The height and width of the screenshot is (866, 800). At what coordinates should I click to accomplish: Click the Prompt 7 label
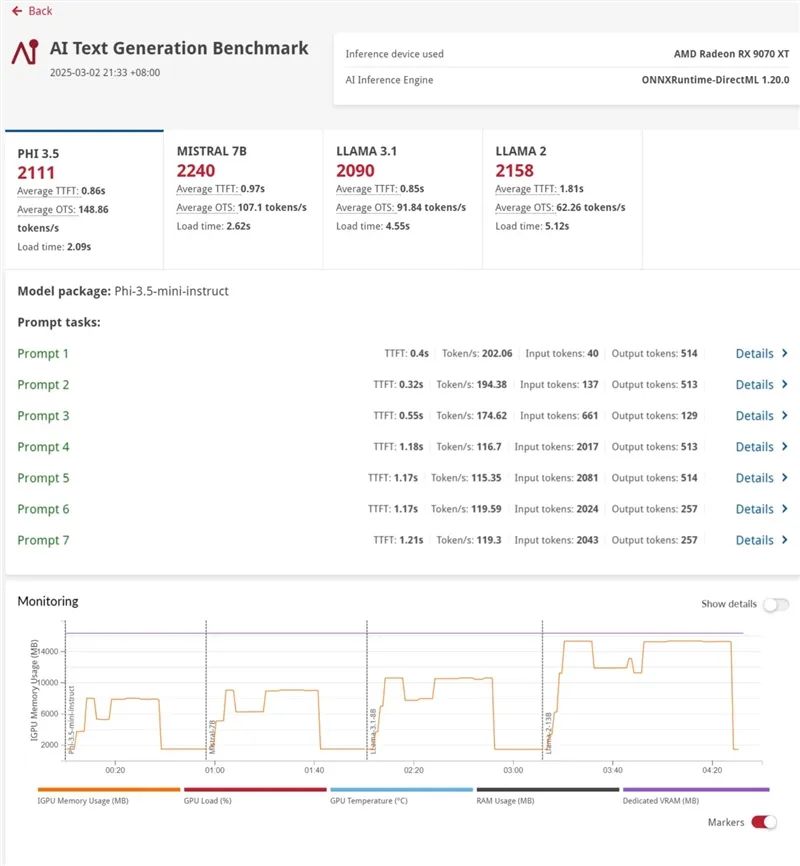(43, 540)
